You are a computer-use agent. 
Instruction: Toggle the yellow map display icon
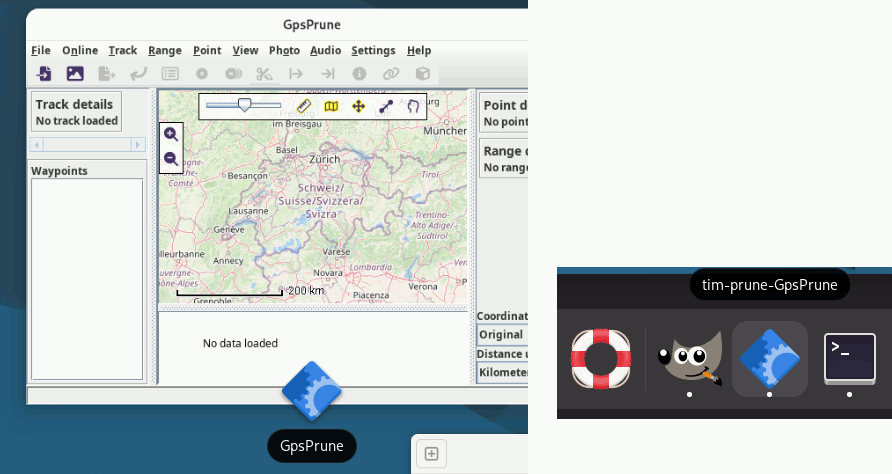click(331, 106)
